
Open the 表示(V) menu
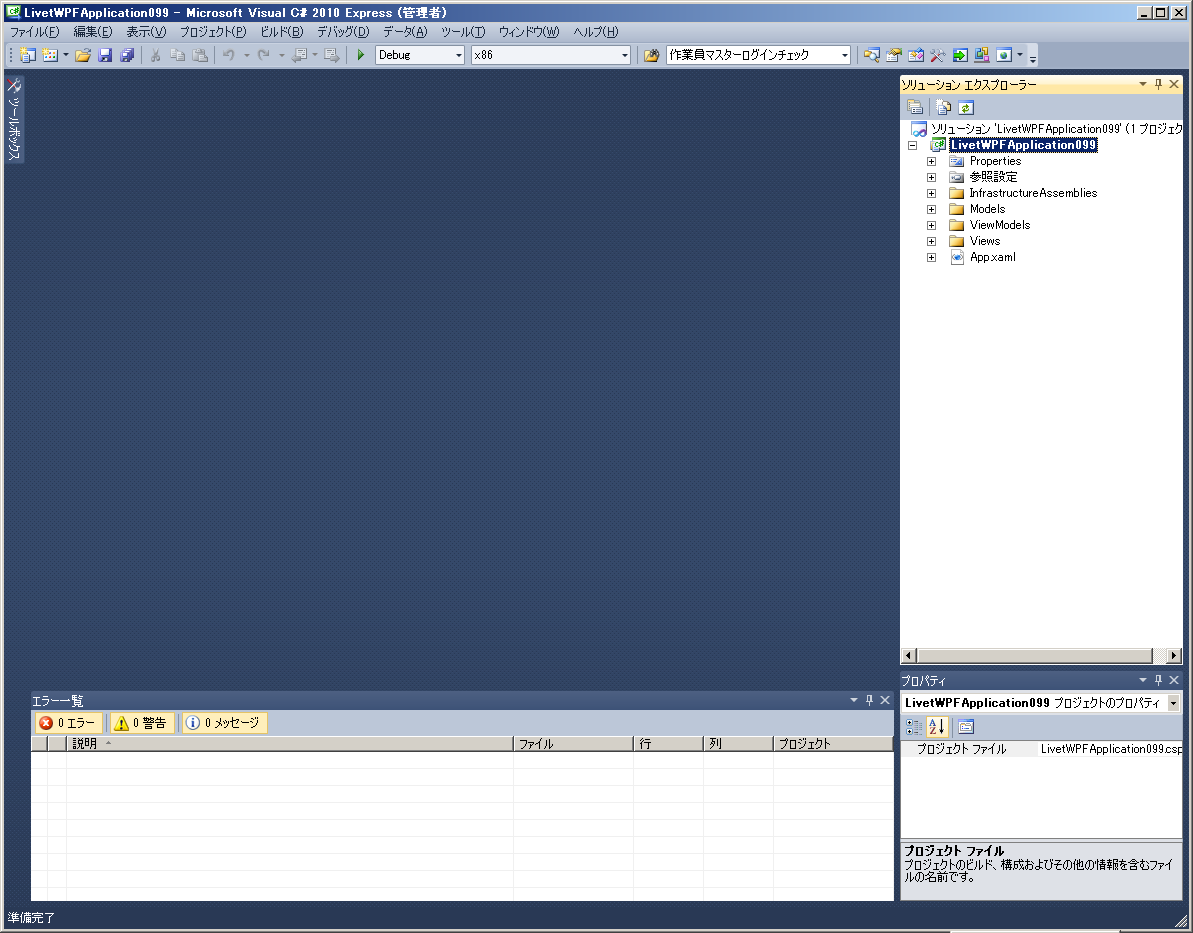[x=146, y=32]
